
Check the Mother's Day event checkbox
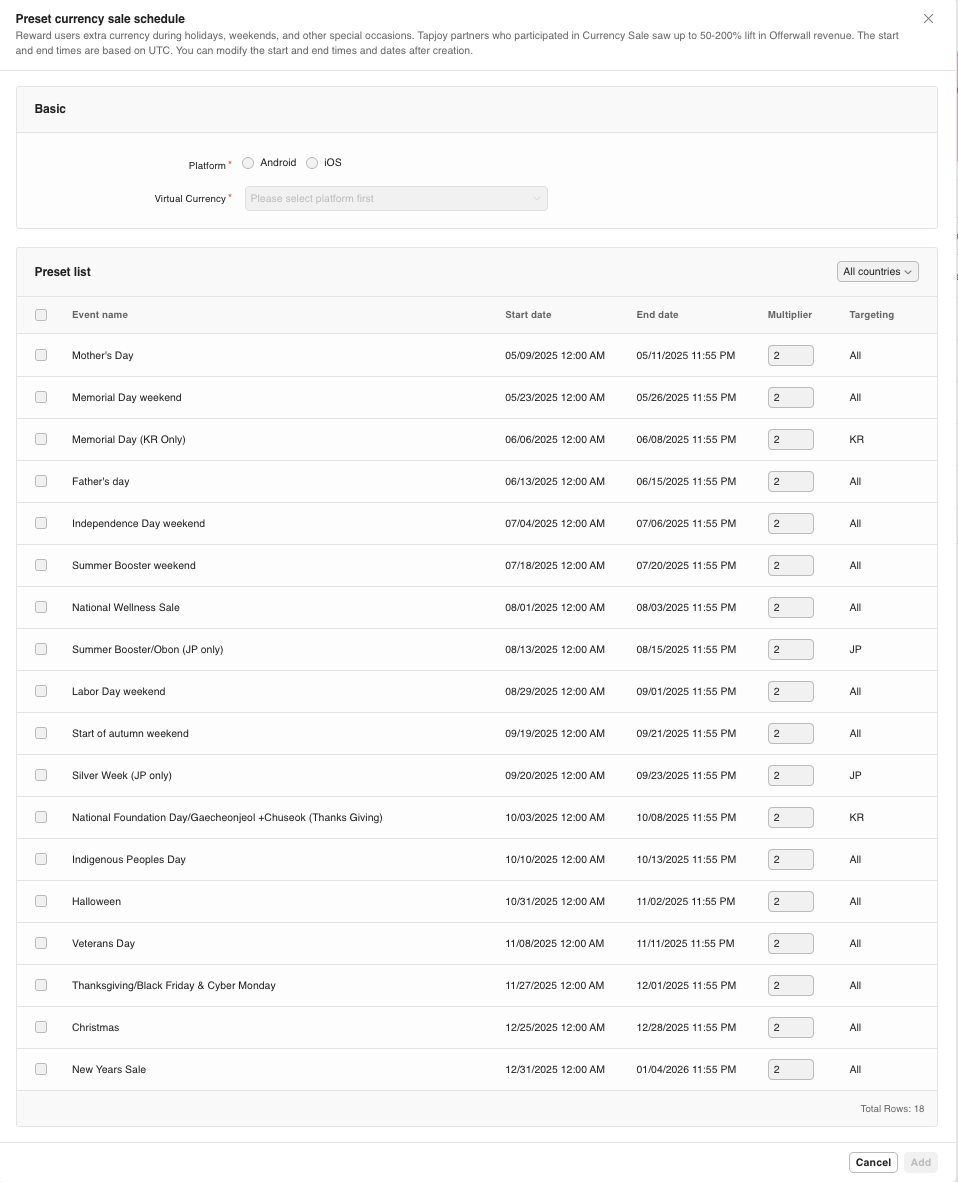tap(41, 355)
